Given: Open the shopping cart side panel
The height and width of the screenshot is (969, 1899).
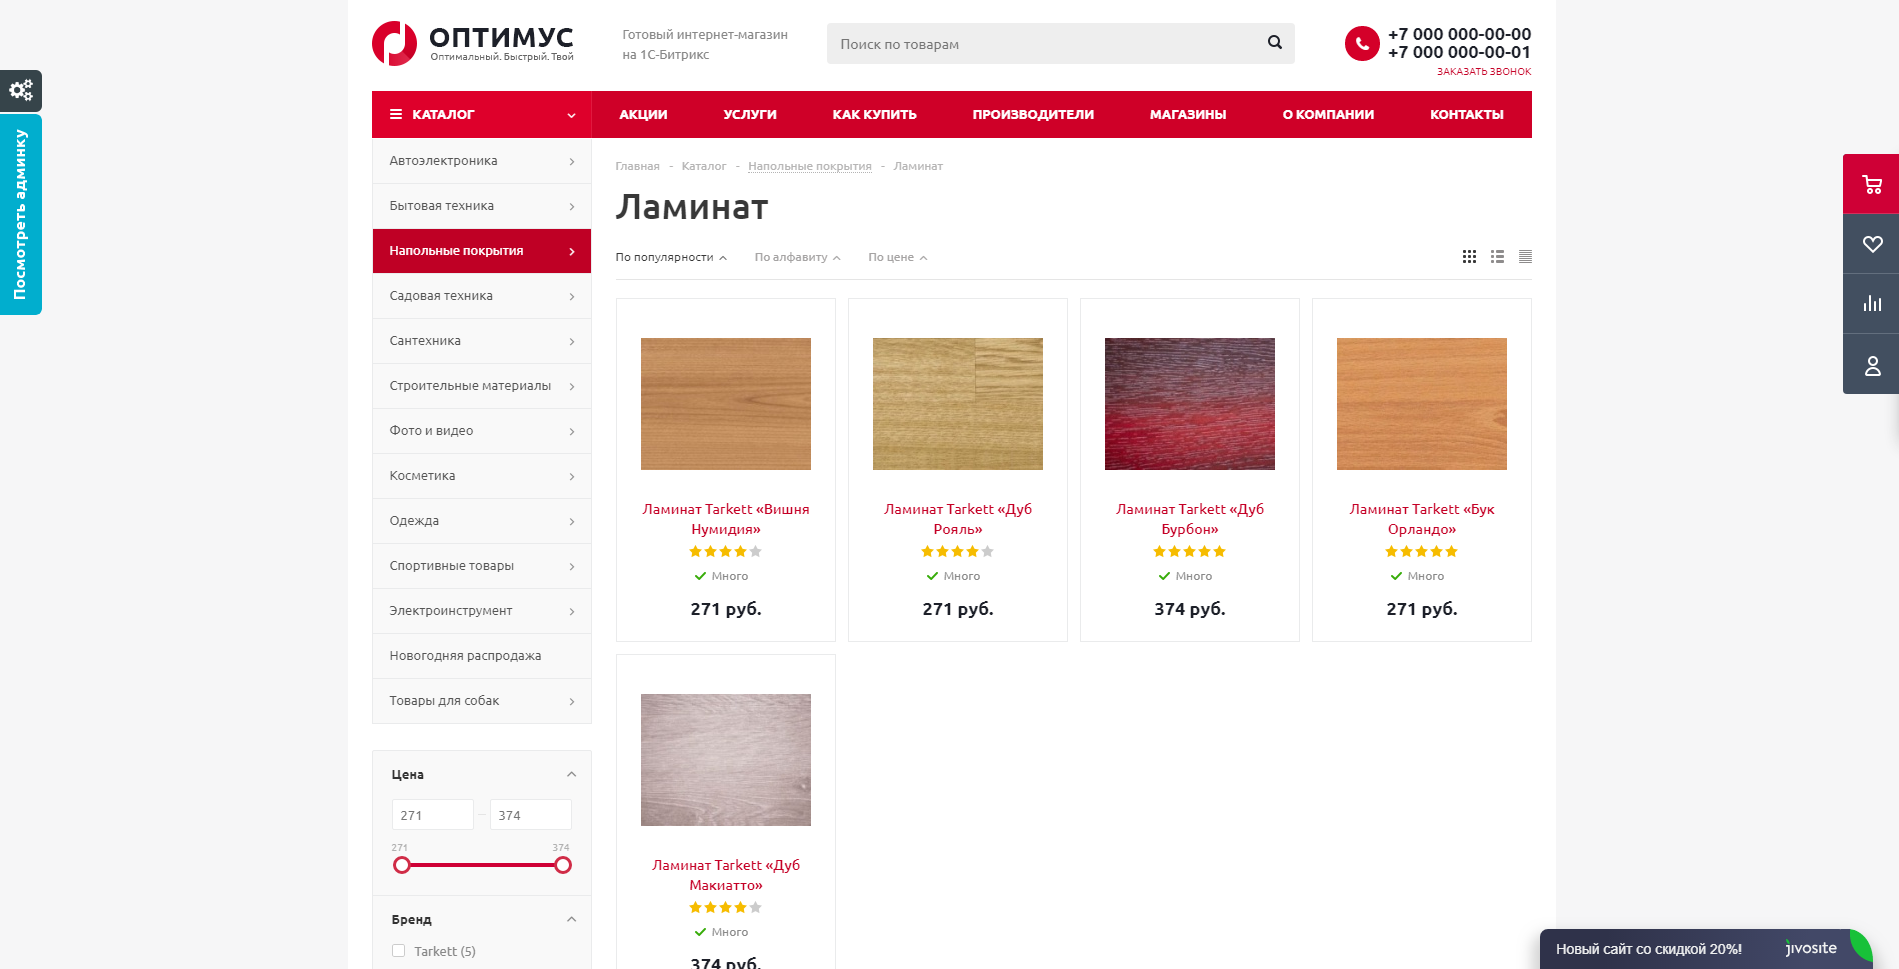Looking at the screenshot, I should pyautogui.click(x=1872, y=184).
